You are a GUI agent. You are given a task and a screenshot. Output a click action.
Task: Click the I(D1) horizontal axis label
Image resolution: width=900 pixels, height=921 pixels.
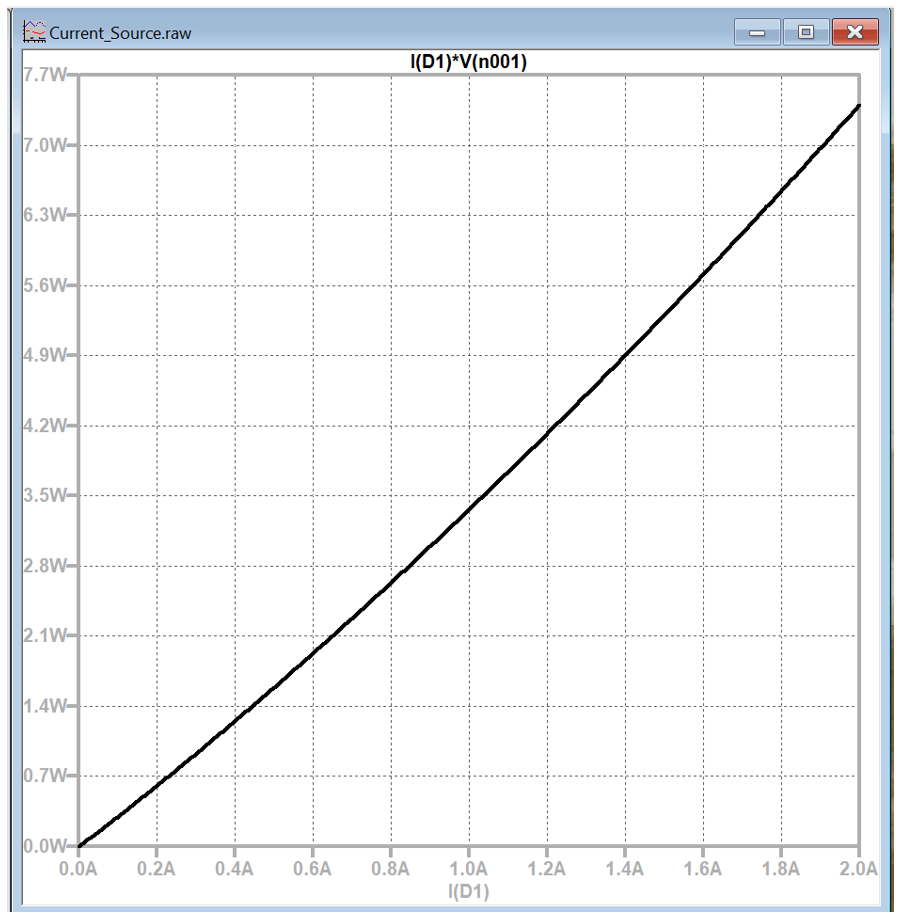pyautogui.click(x=468, y=892)
